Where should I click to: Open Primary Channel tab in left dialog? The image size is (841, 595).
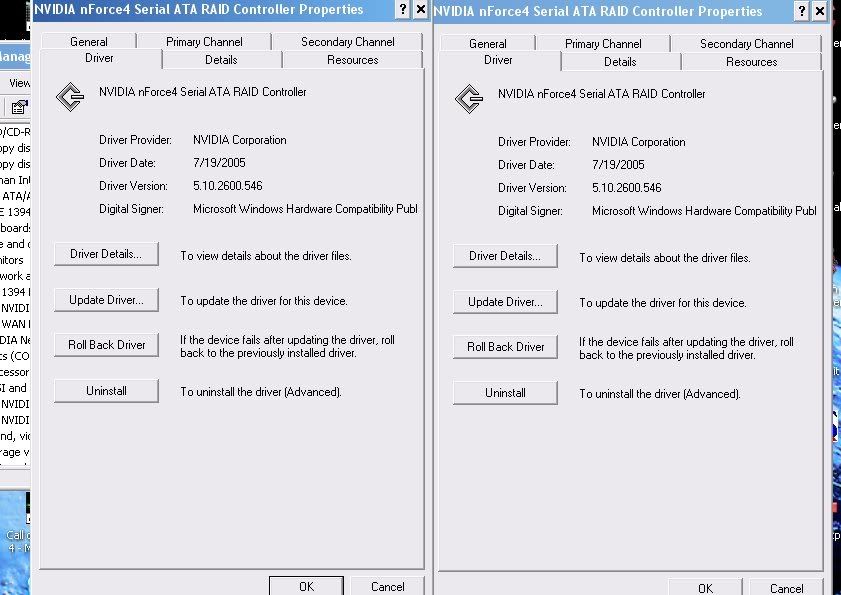coord(204,42)
